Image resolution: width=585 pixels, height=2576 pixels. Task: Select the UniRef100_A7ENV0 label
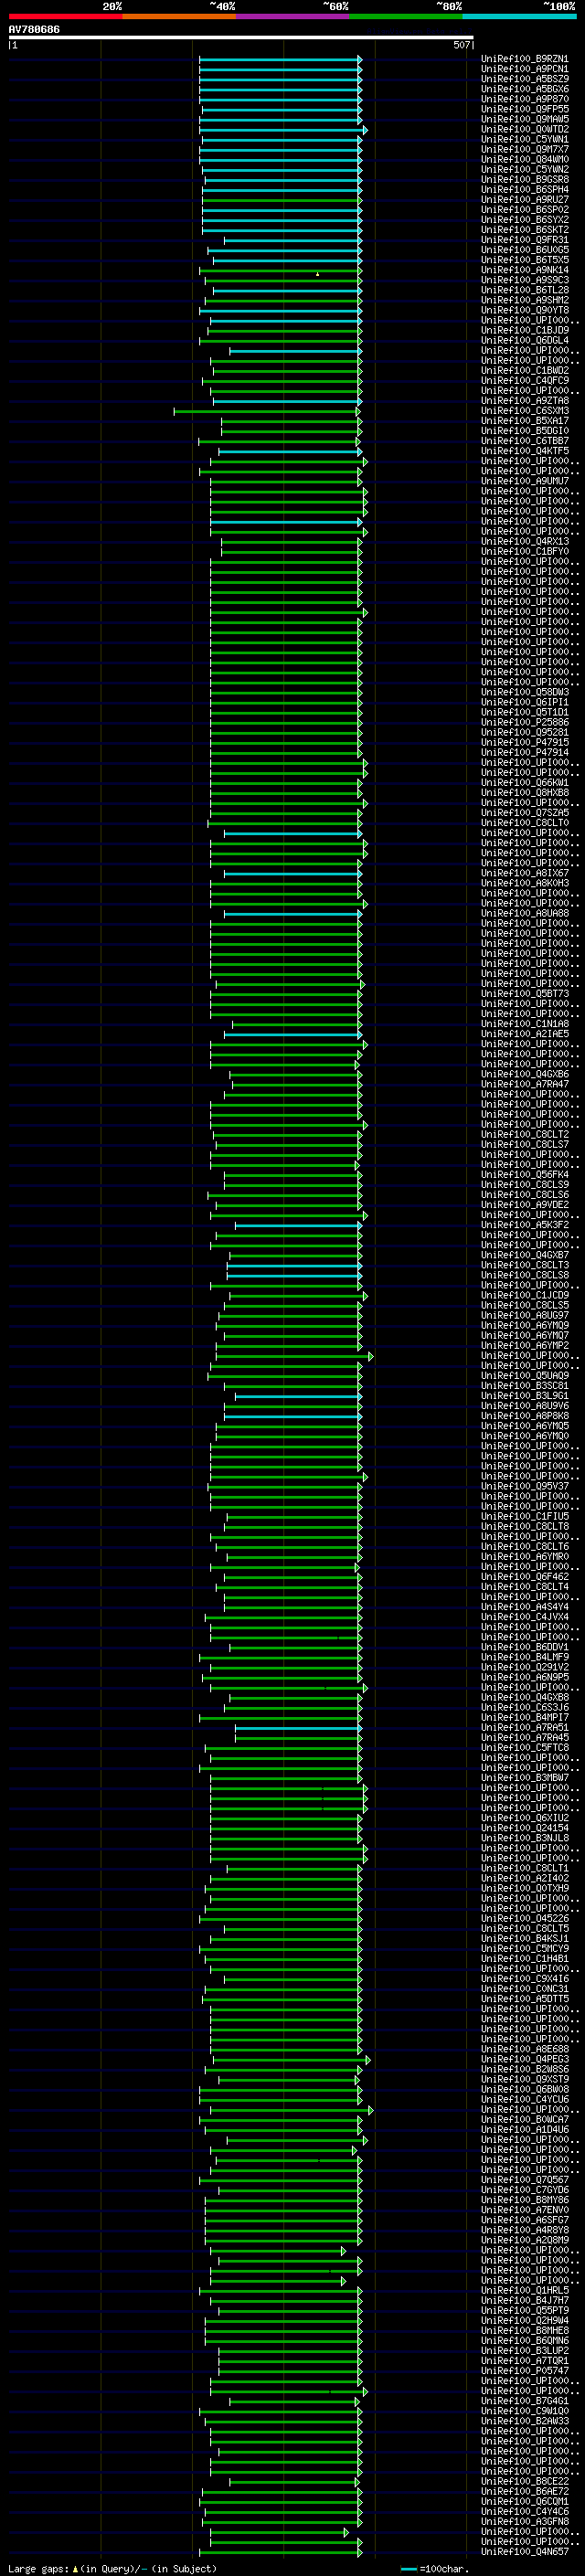coord(524,2210)
